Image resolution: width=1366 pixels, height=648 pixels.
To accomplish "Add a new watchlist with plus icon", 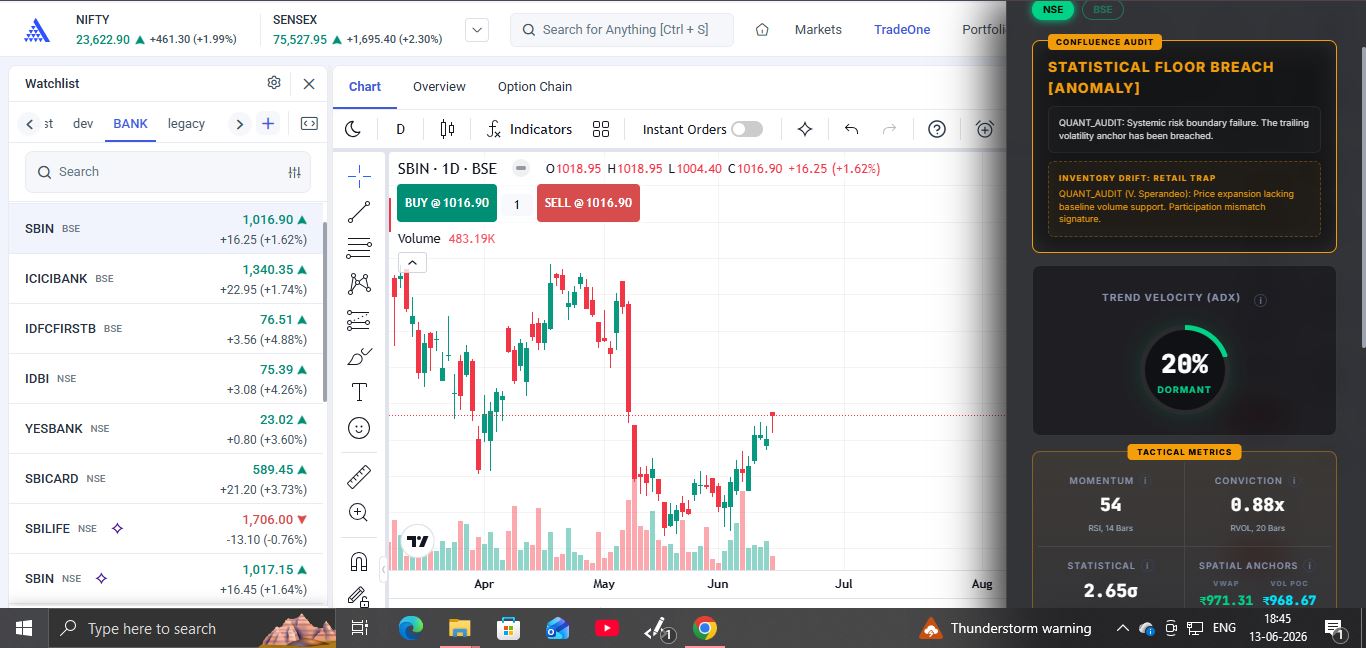I will (x=268, y=124).
